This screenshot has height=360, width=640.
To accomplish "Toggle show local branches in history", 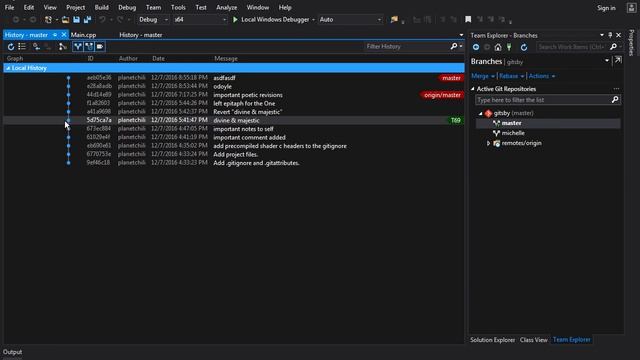I will click(x=78, y=47).
